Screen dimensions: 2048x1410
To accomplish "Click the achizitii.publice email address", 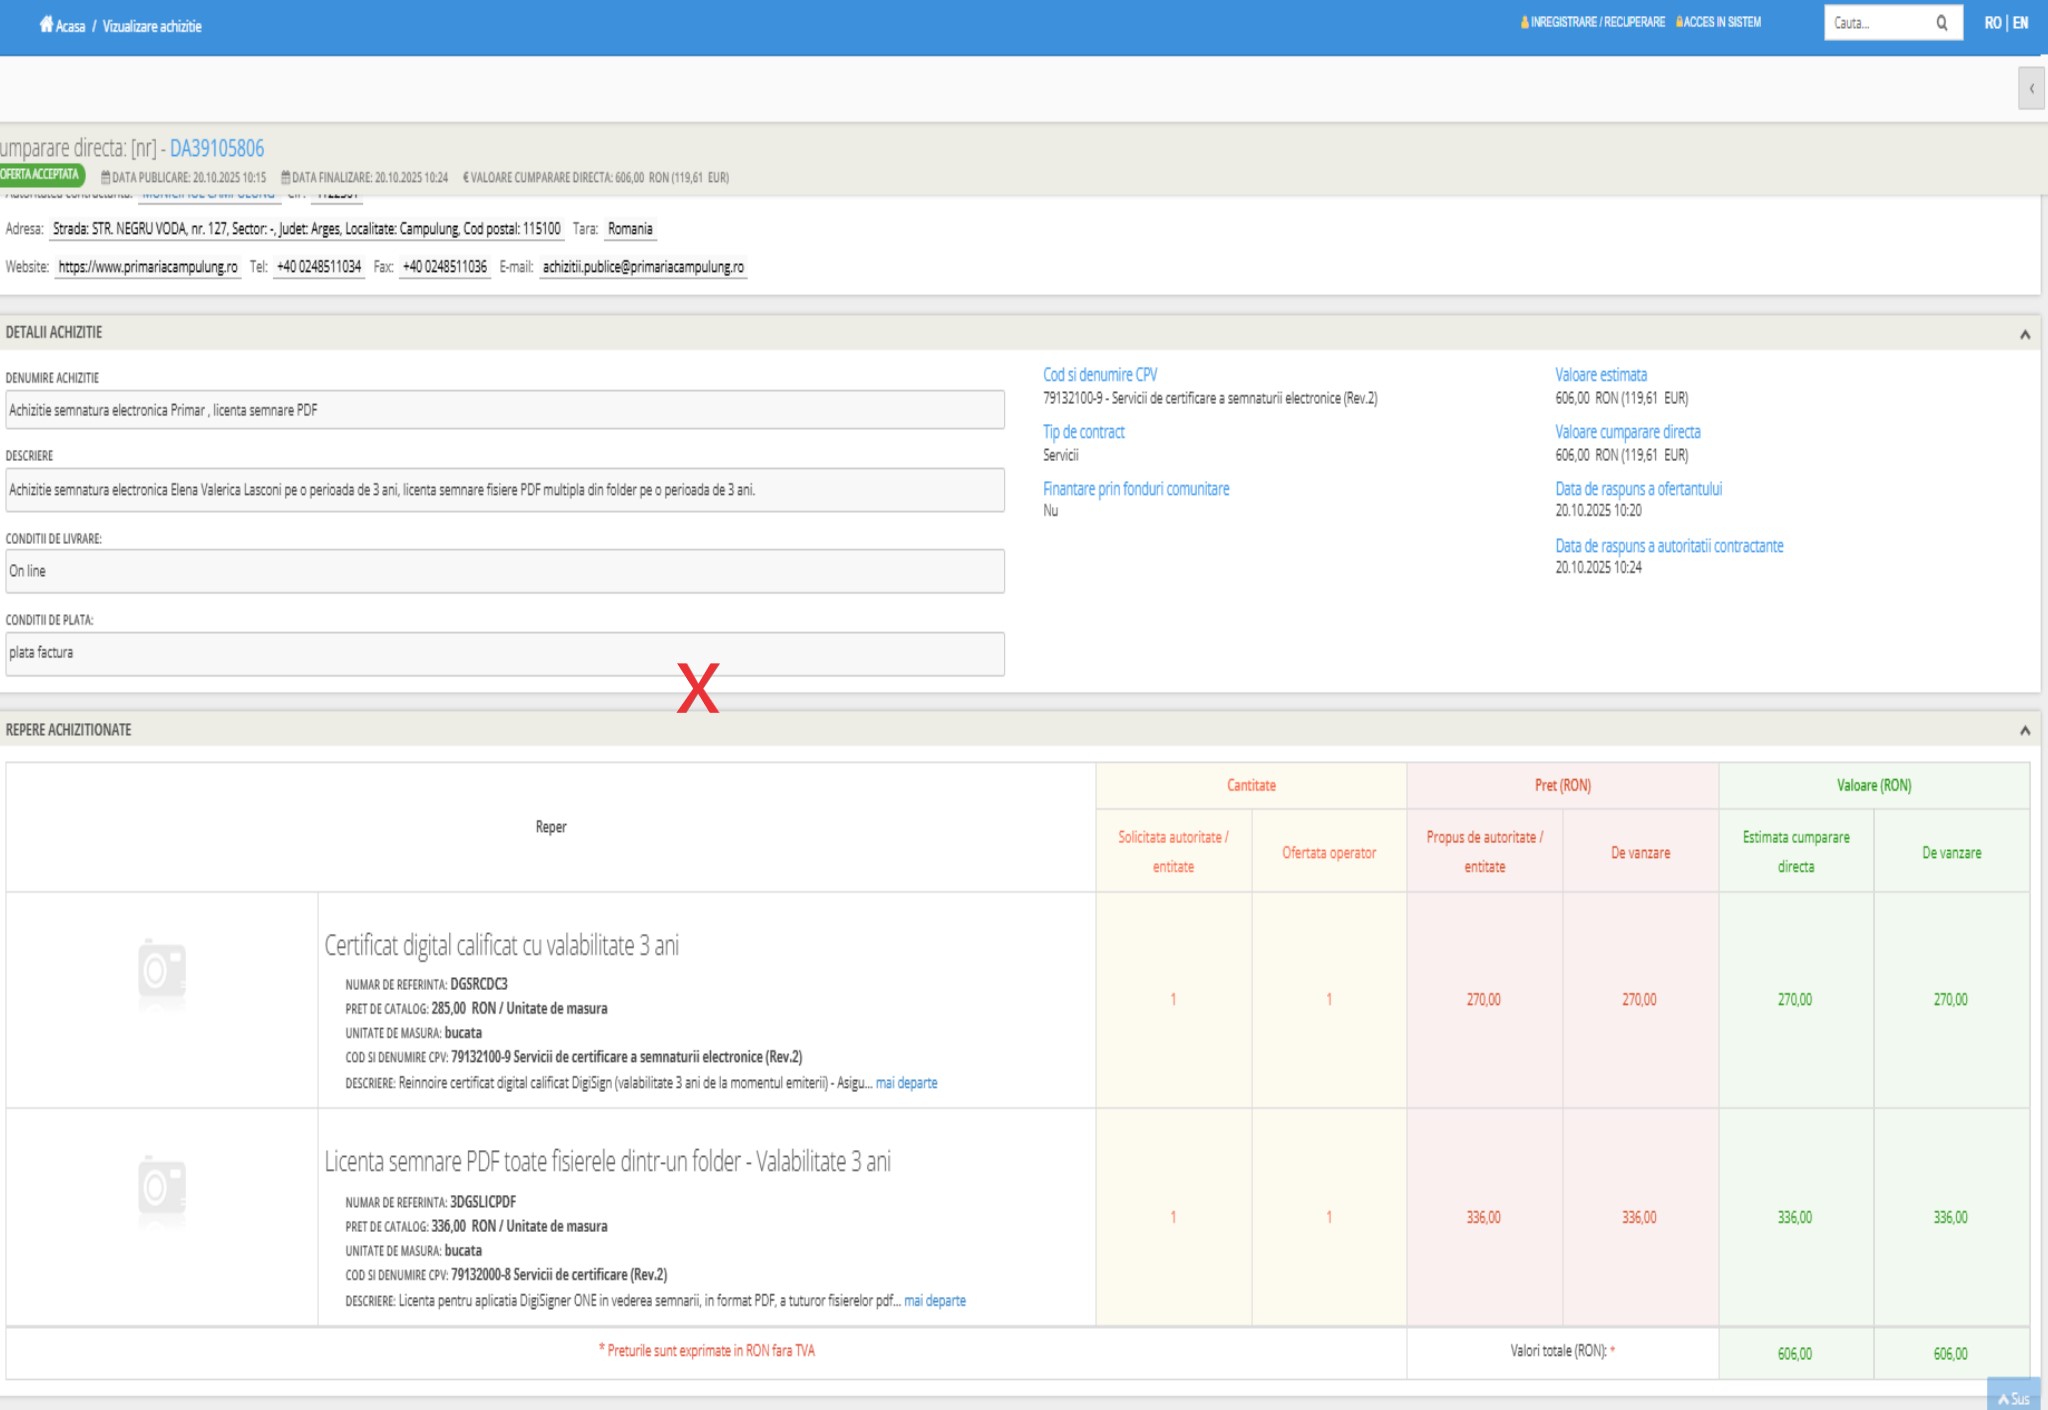I will tap(643, 267).
